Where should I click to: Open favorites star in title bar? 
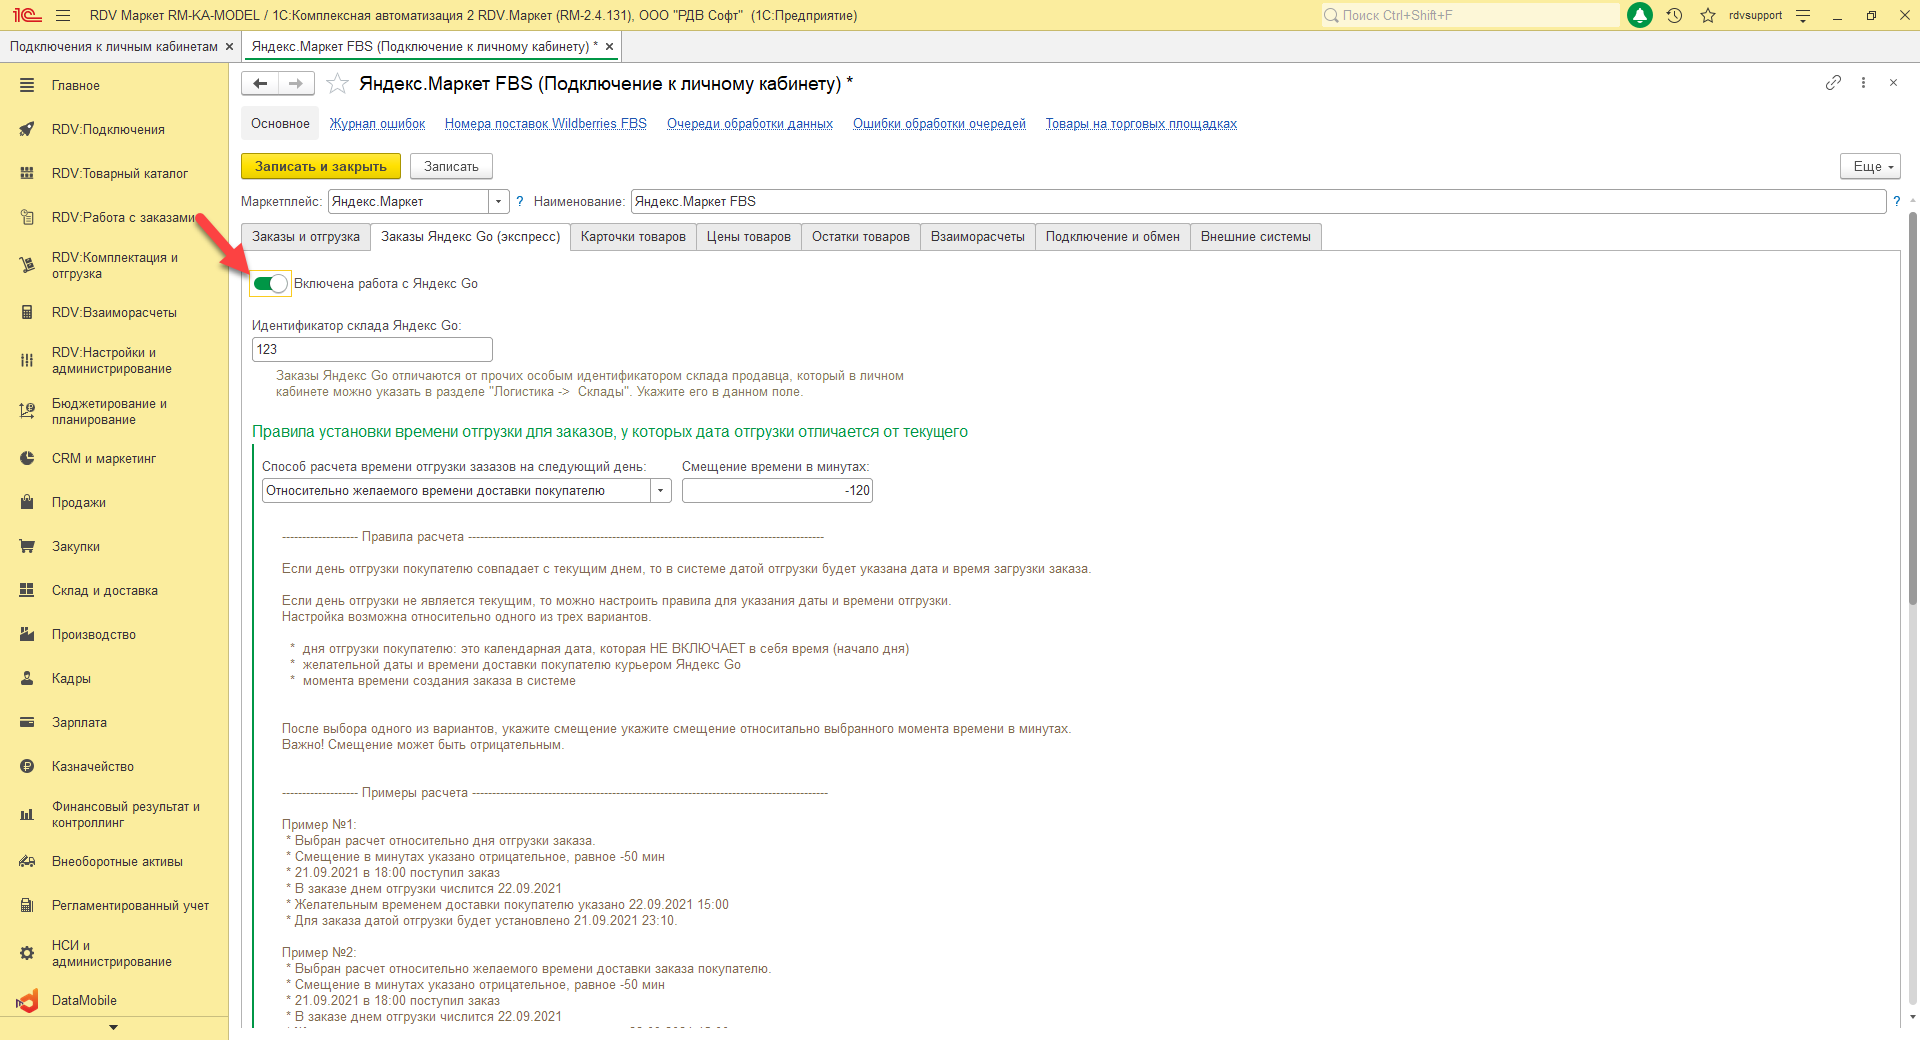tap(1708, 15)
